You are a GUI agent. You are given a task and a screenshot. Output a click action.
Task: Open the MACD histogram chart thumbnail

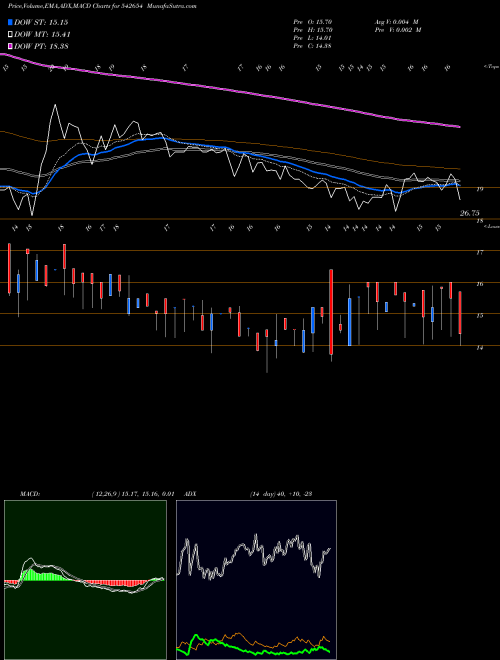click(x=85, y=580)
